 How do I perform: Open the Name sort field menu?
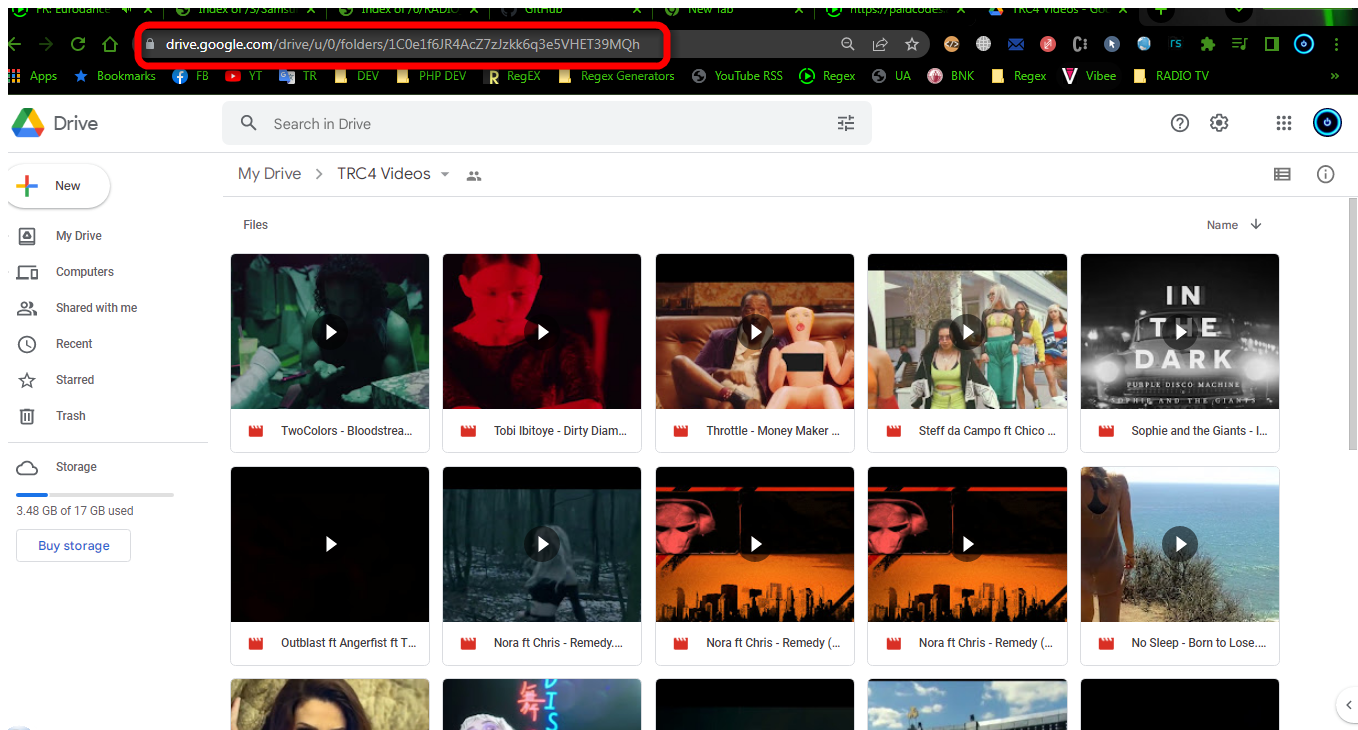tap(1222, 225)
